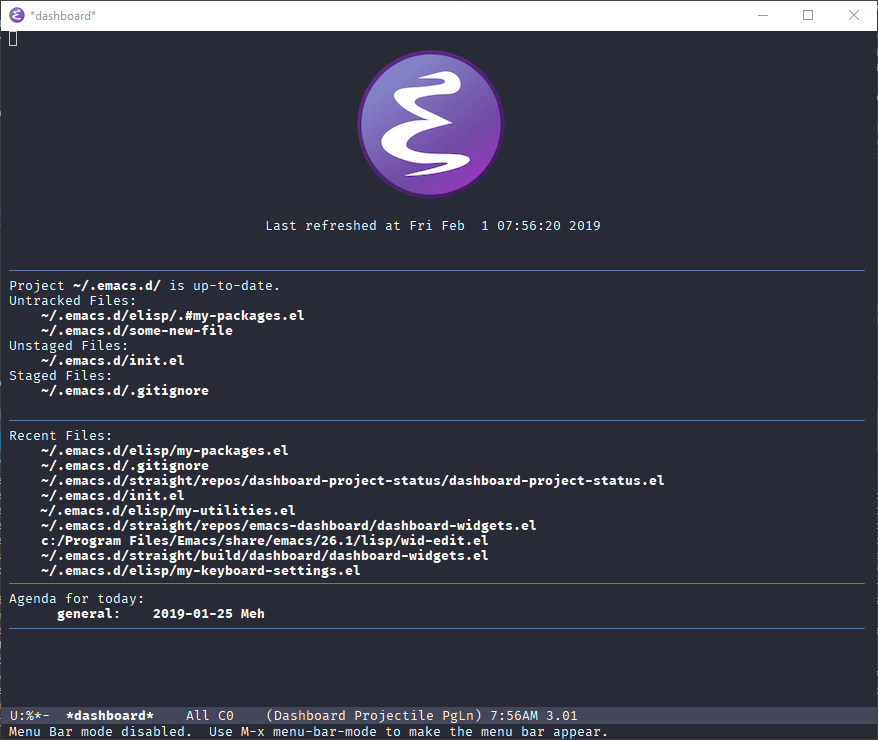The height and width of the screenshot is (740, 878).
Task: Minimize the Emacs window
Action: (x=763, y=15)
